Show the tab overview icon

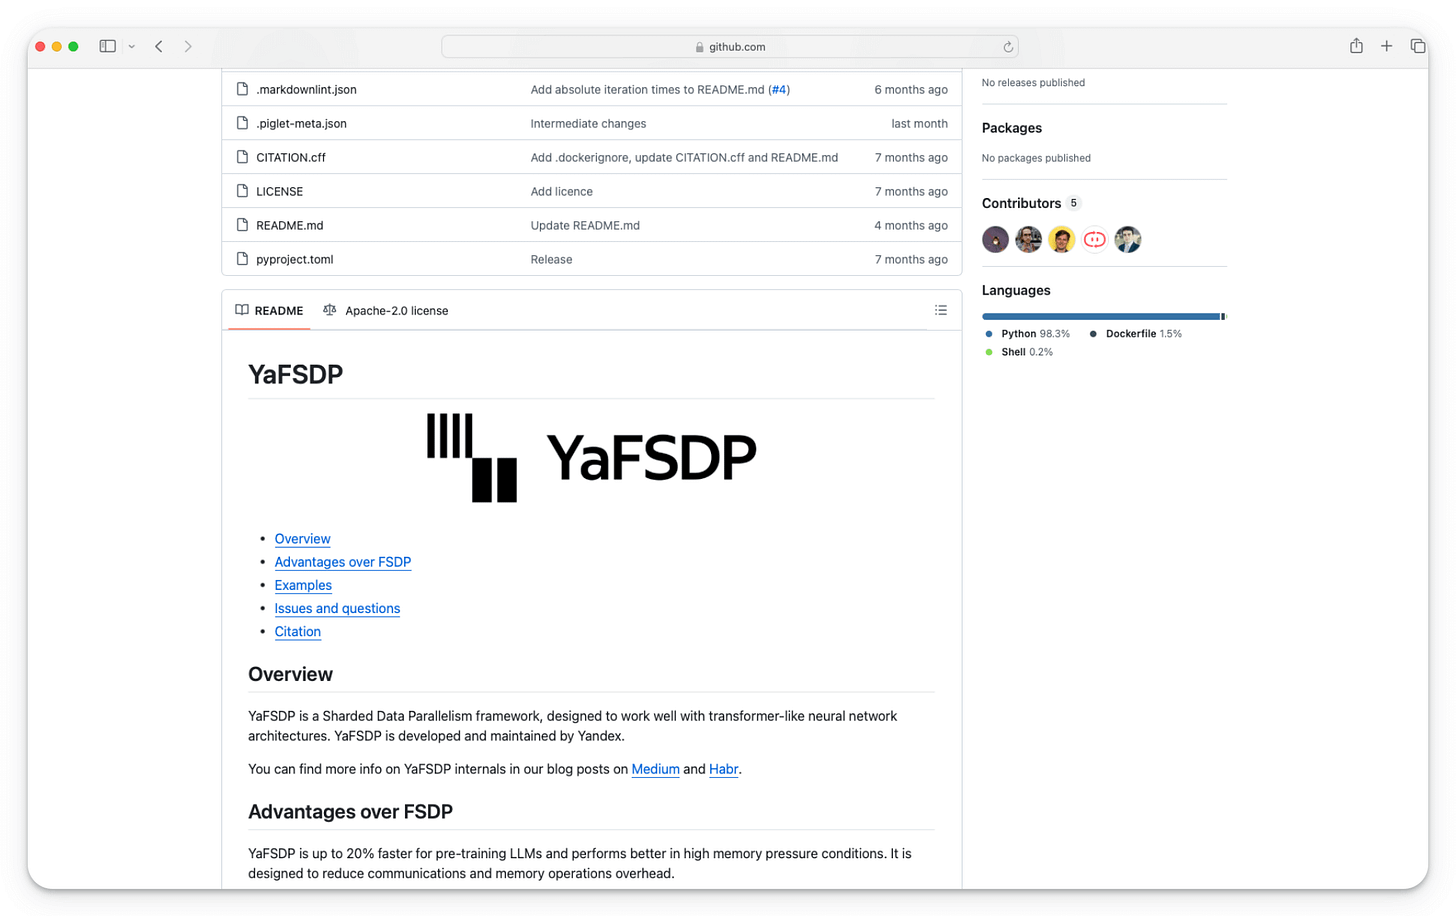point(1417,46)
